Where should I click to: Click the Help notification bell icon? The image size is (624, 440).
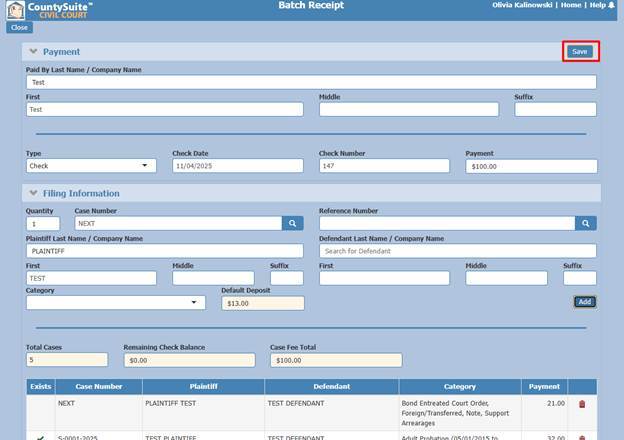click(611, 5)
